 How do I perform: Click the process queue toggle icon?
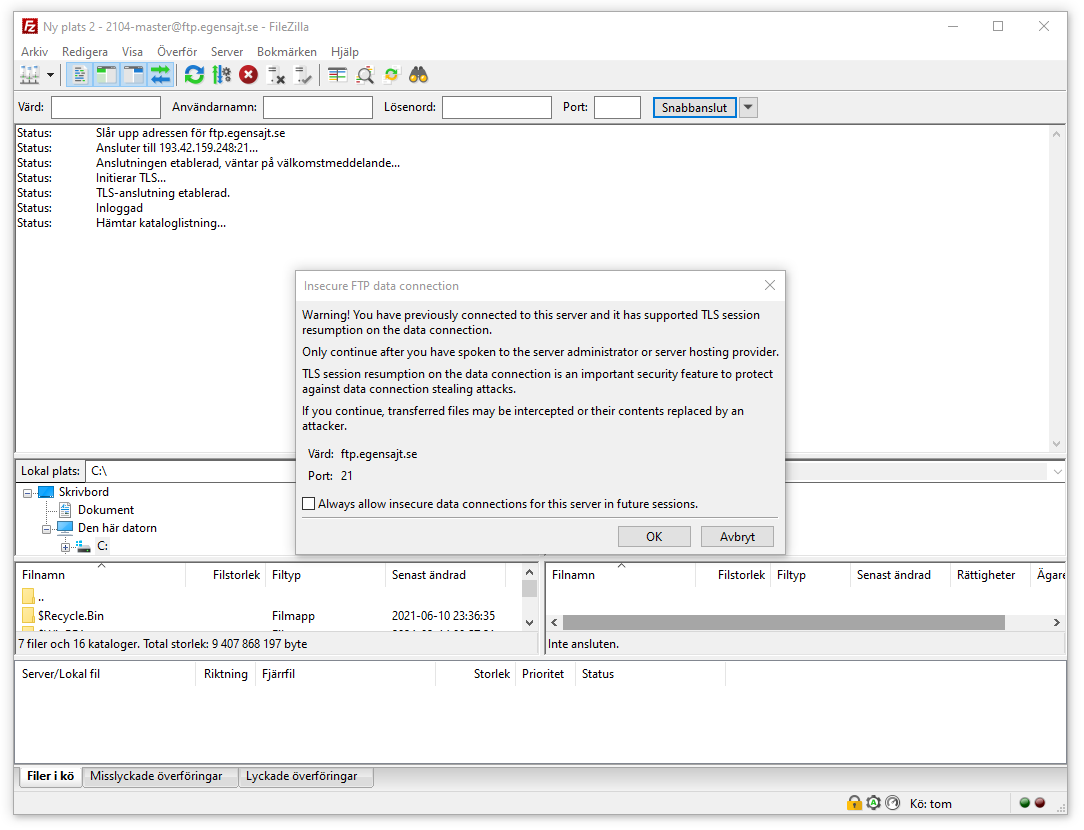[222, 75]
